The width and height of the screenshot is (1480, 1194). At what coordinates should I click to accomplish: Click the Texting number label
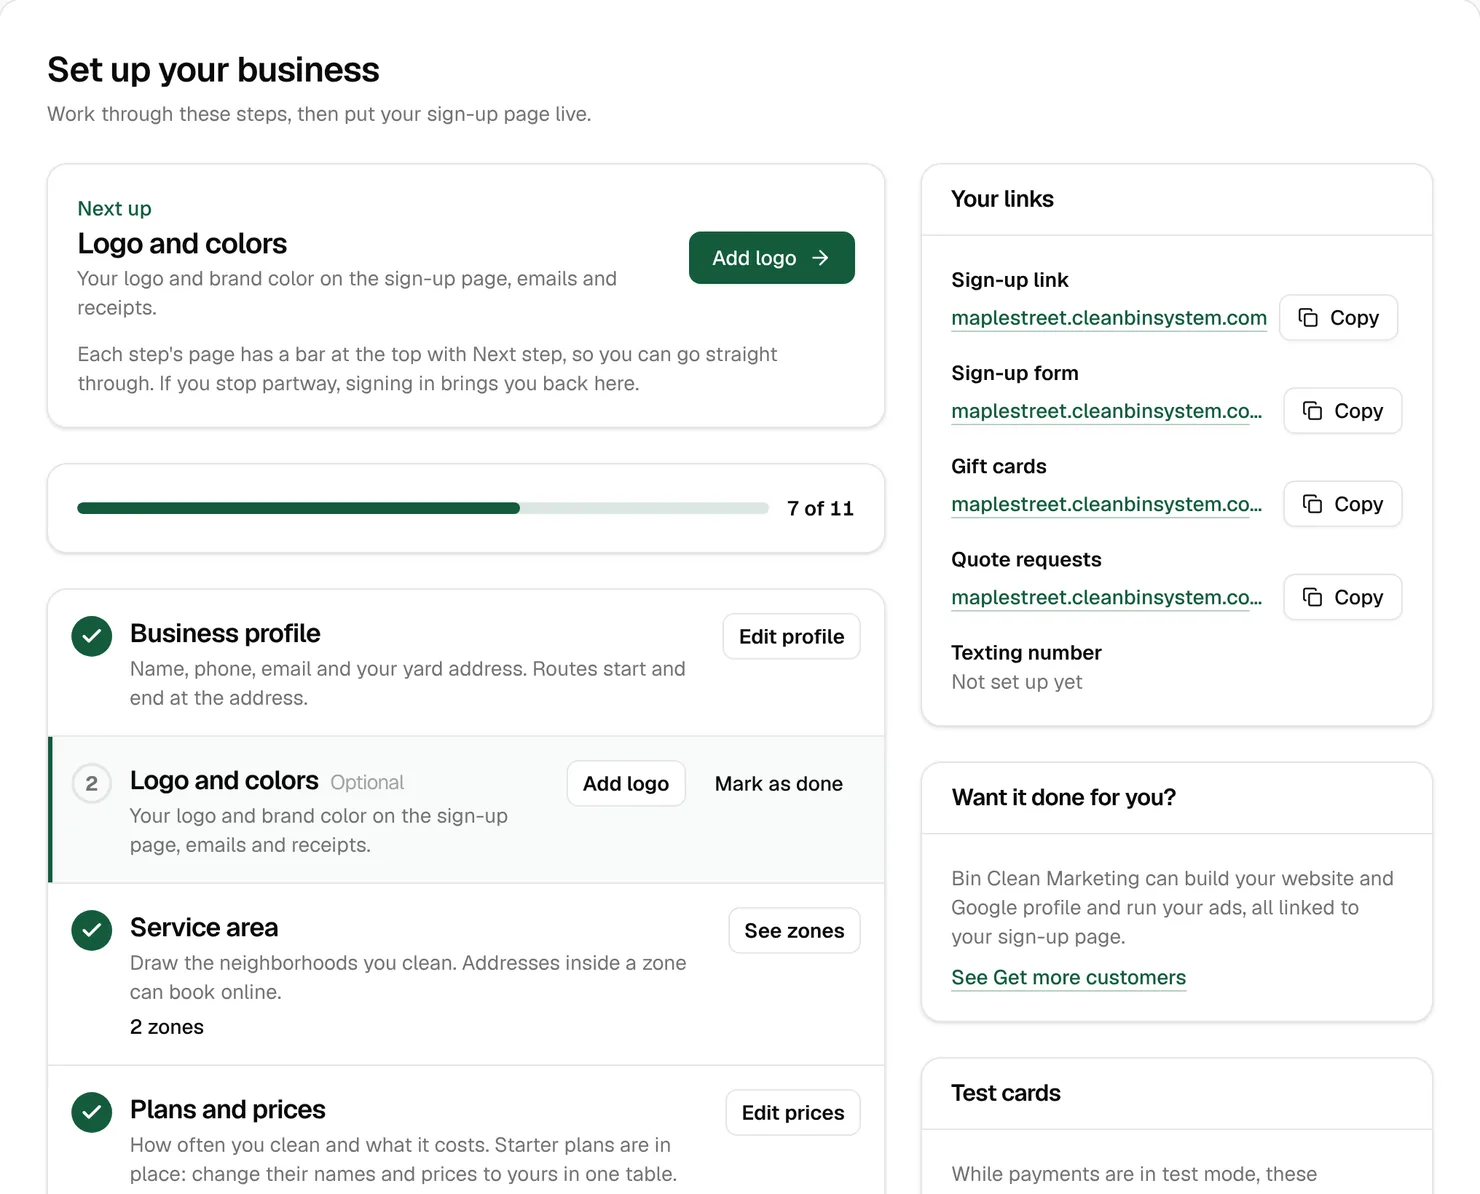pyautogui.click(x=1026, y=653)
